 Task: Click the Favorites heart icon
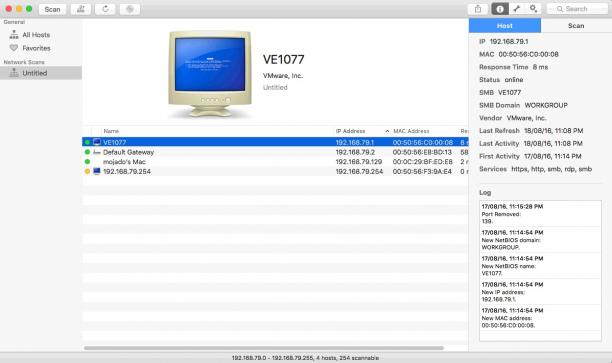point(14,48)
